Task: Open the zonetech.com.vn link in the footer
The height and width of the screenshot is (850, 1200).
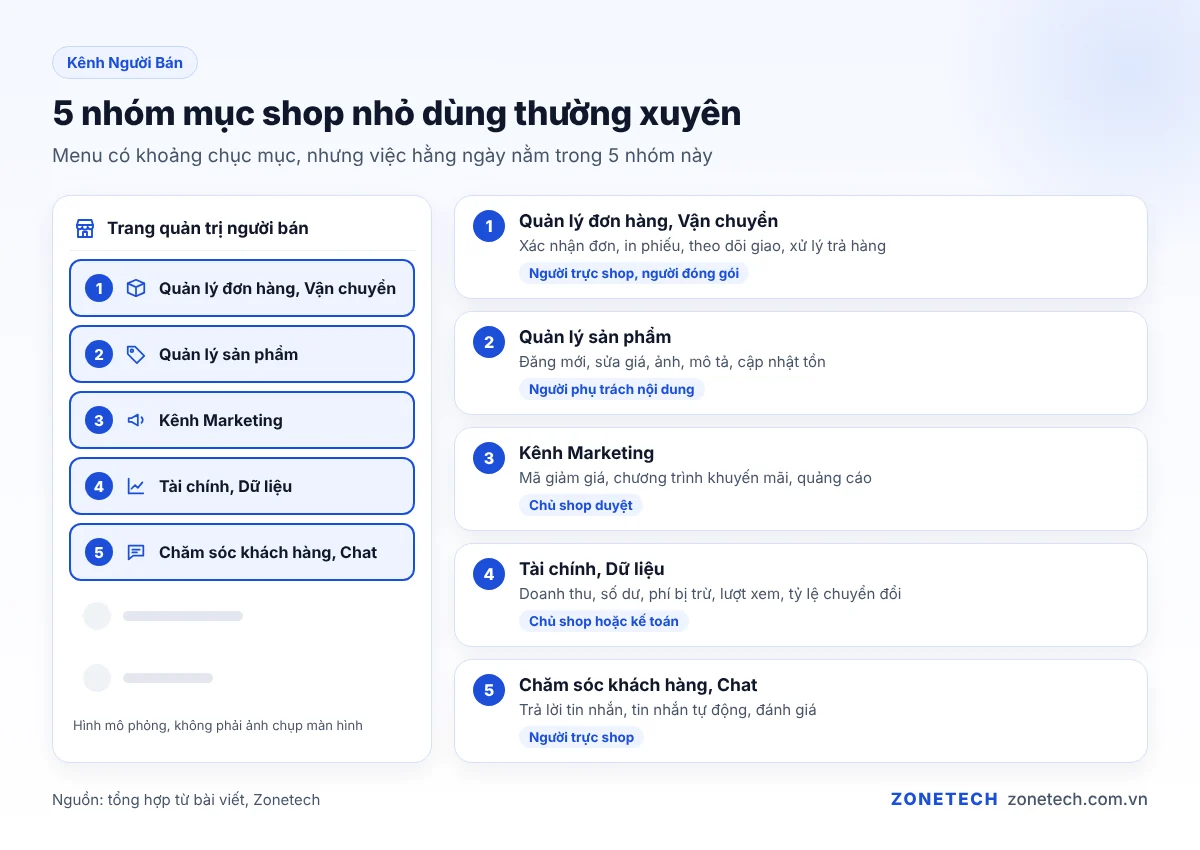Action: (1078, 799)
